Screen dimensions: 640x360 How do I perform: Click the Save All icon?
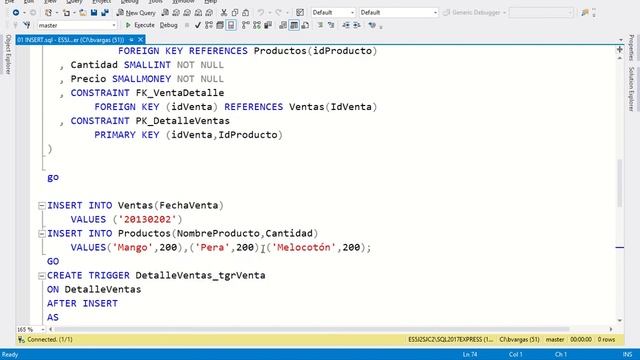point(105,13)
